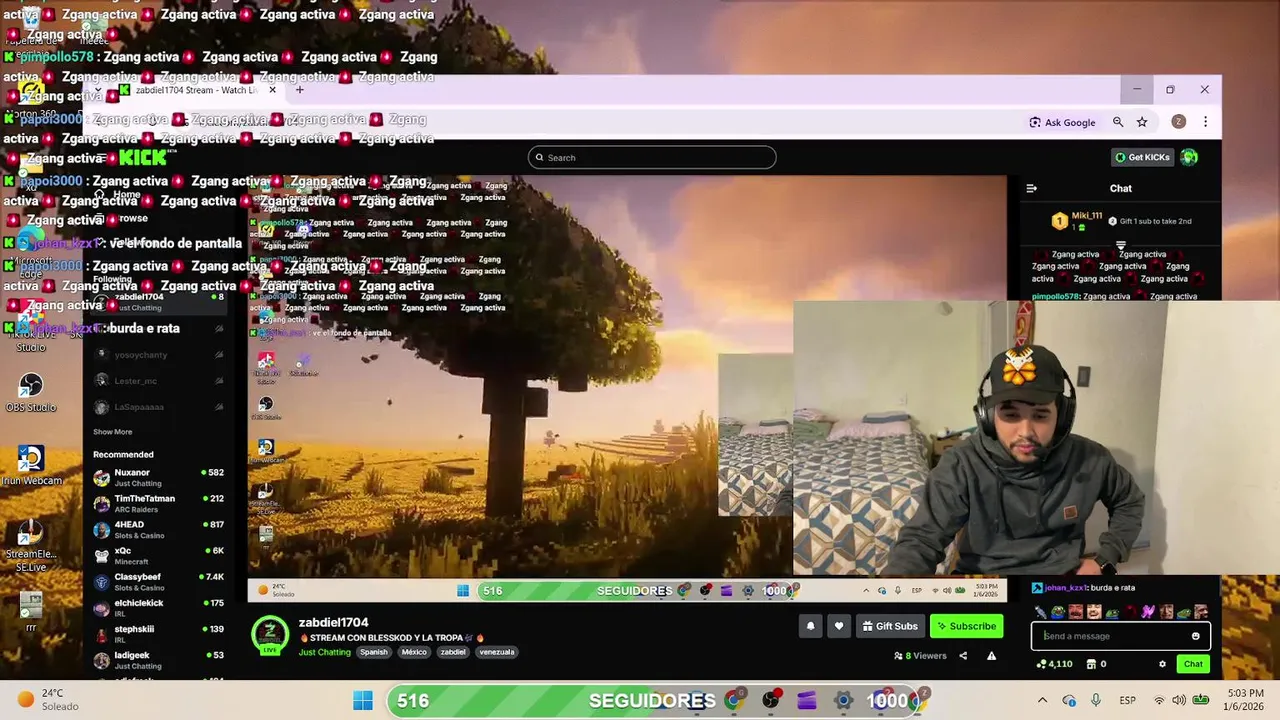Click the 8 Viewers count
Image resolution: width=1280 pixels, height=720 pixels.
920,656
